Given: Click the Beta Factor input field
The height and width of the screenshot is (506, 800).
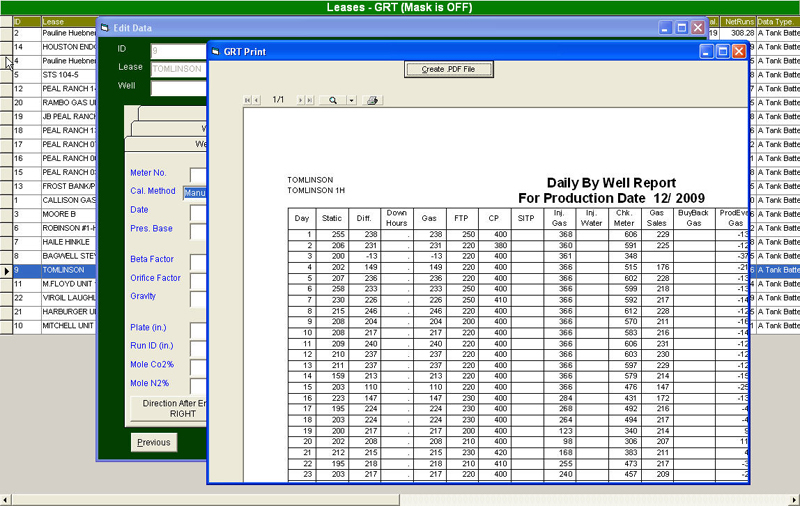Looking at the screenshot, I should 198,261.
